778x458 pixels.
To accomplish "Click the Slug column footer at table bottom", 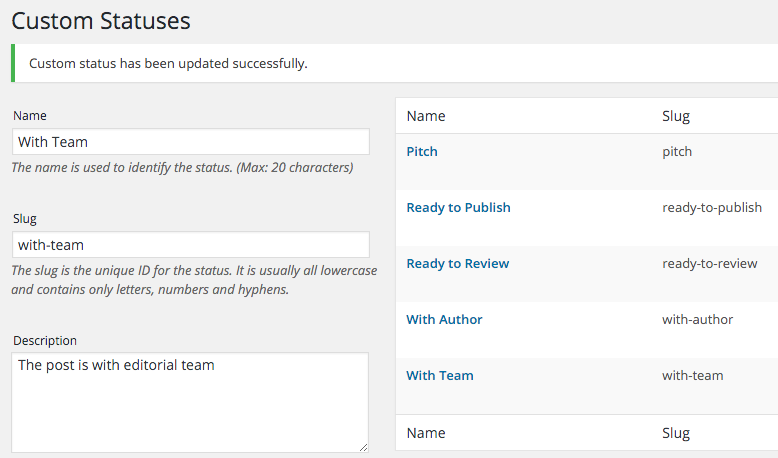I will [x=676, y=433].
